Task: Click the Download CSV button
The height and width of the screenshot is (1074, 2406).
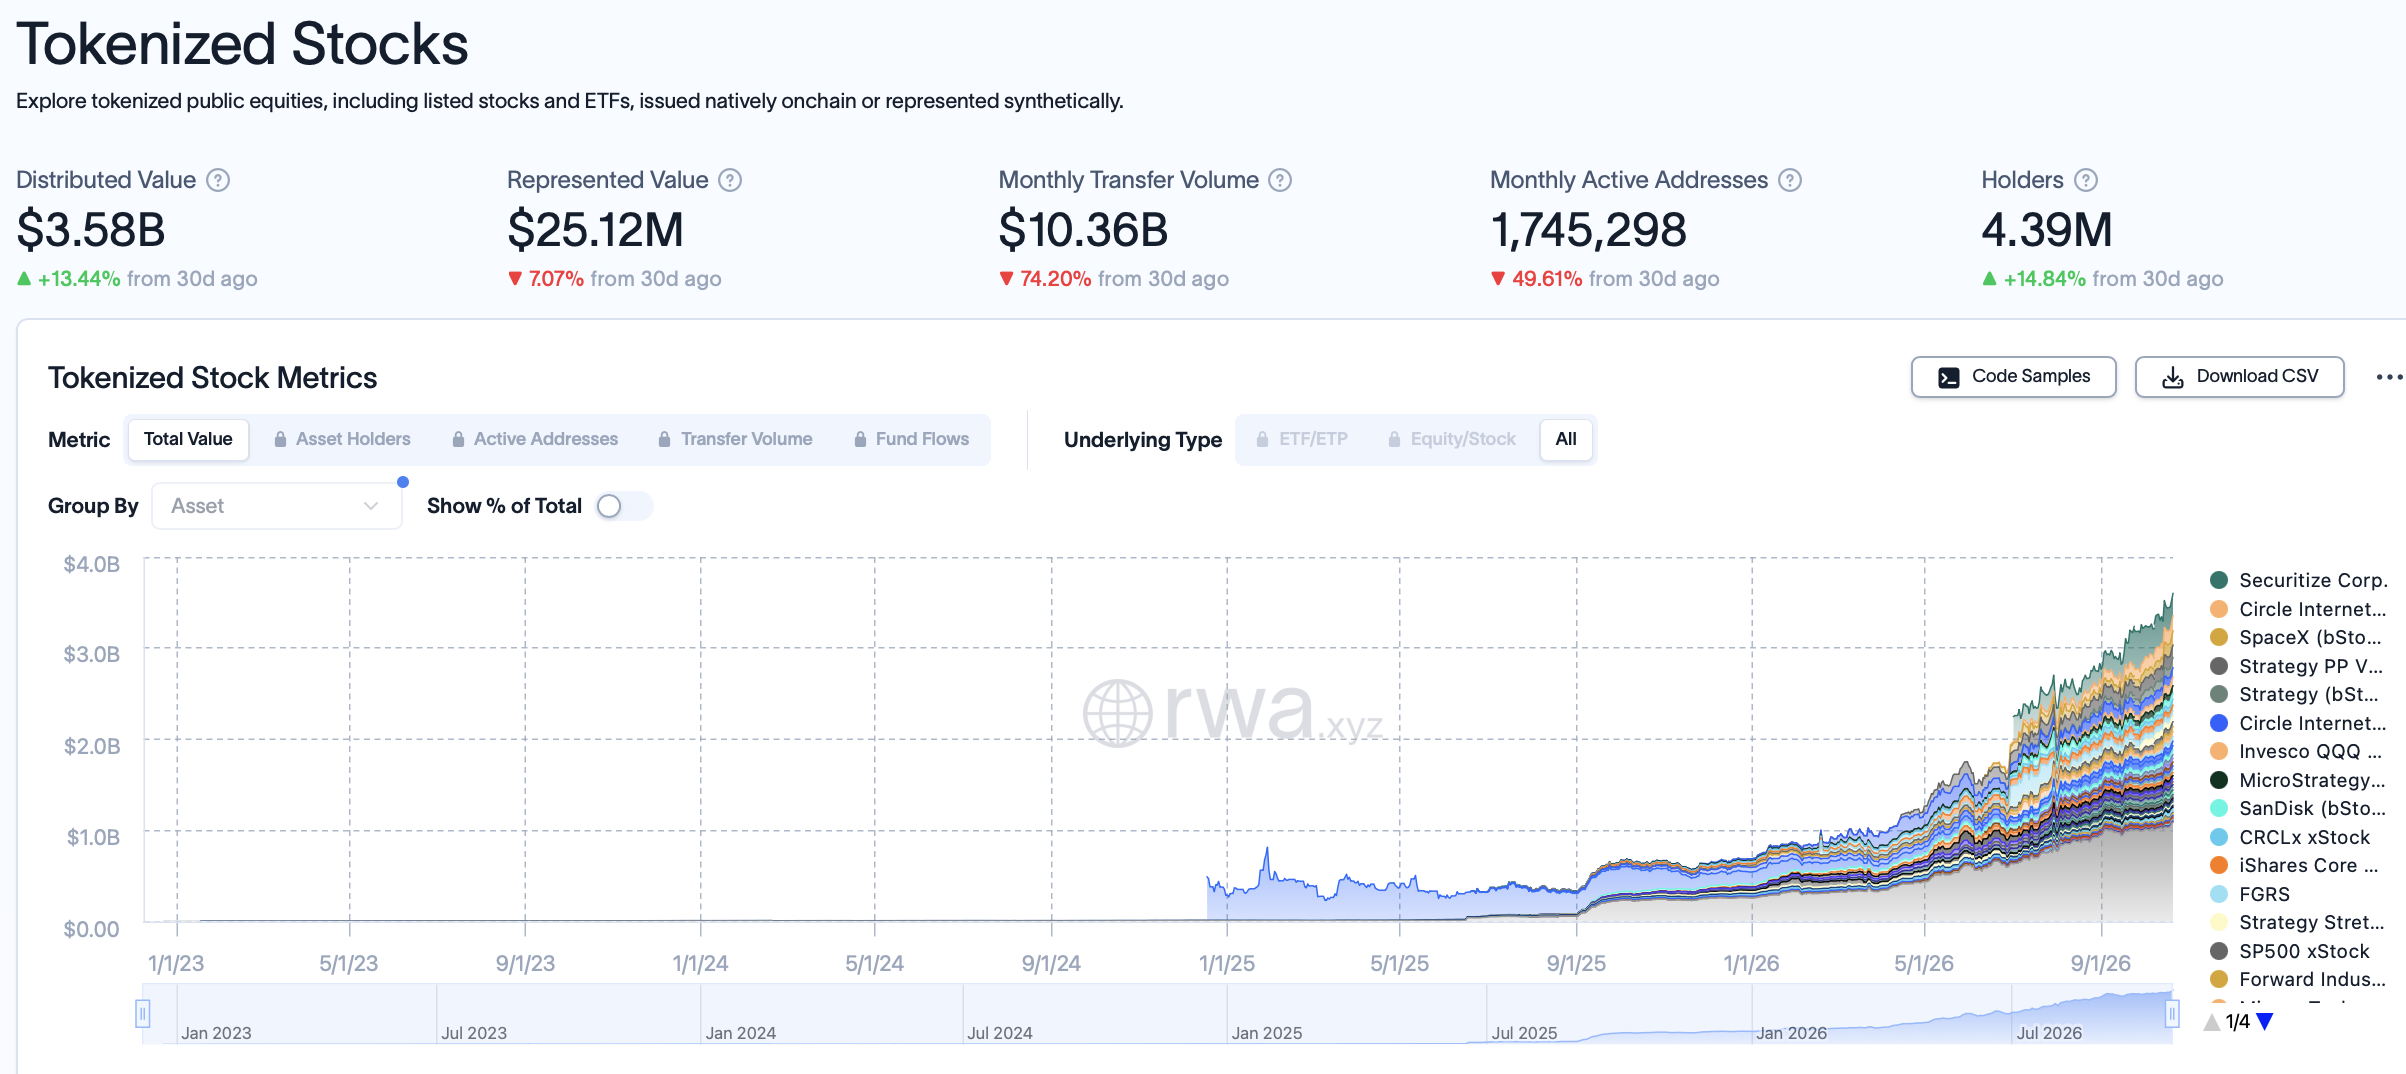Action: [2240, 377]
